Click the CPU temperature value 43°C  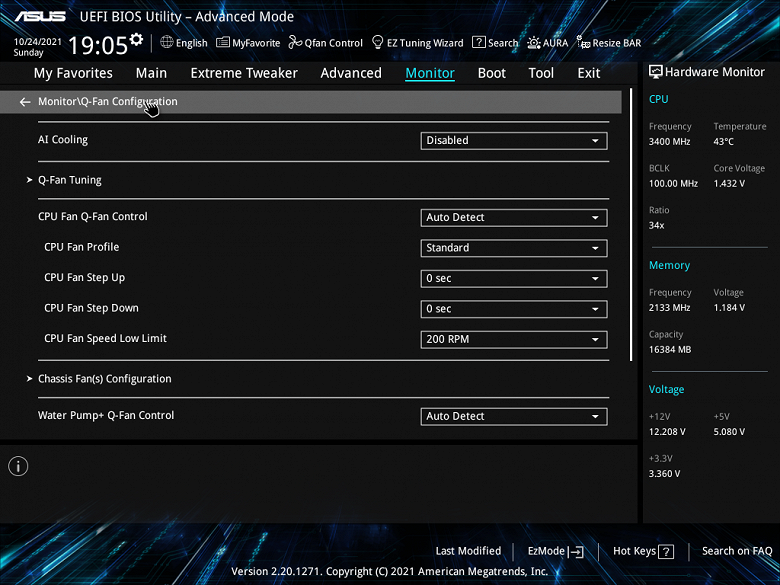point(723,142)
